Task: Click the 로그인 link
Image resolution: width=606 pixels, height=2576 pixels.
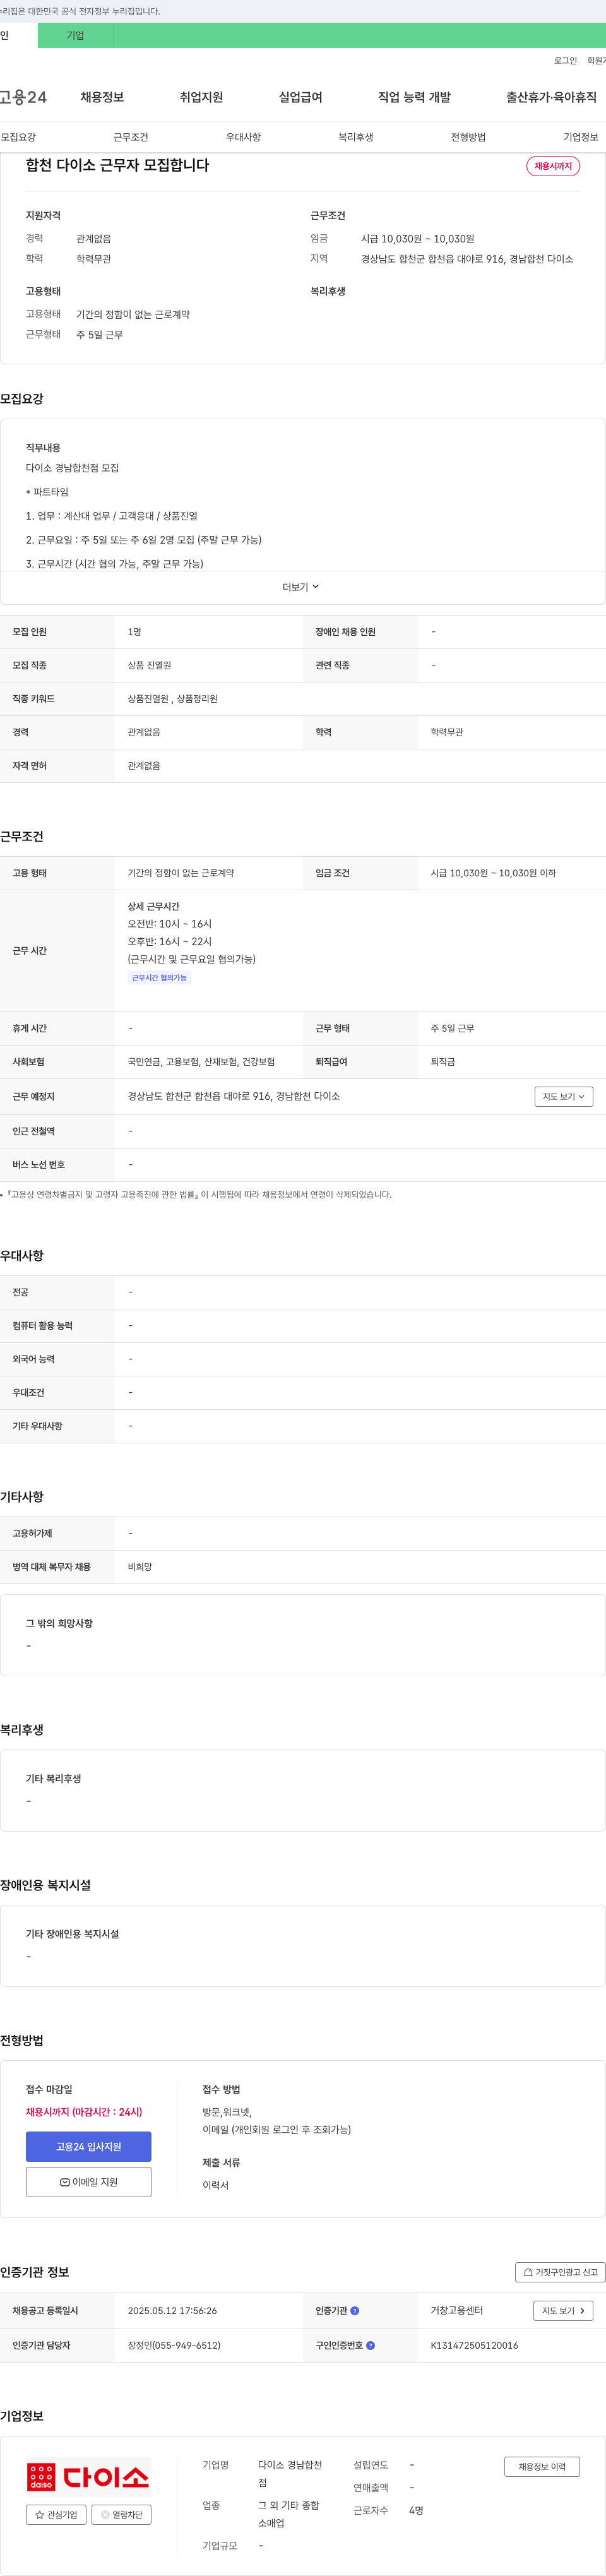Action: click(x=565, y=61)
